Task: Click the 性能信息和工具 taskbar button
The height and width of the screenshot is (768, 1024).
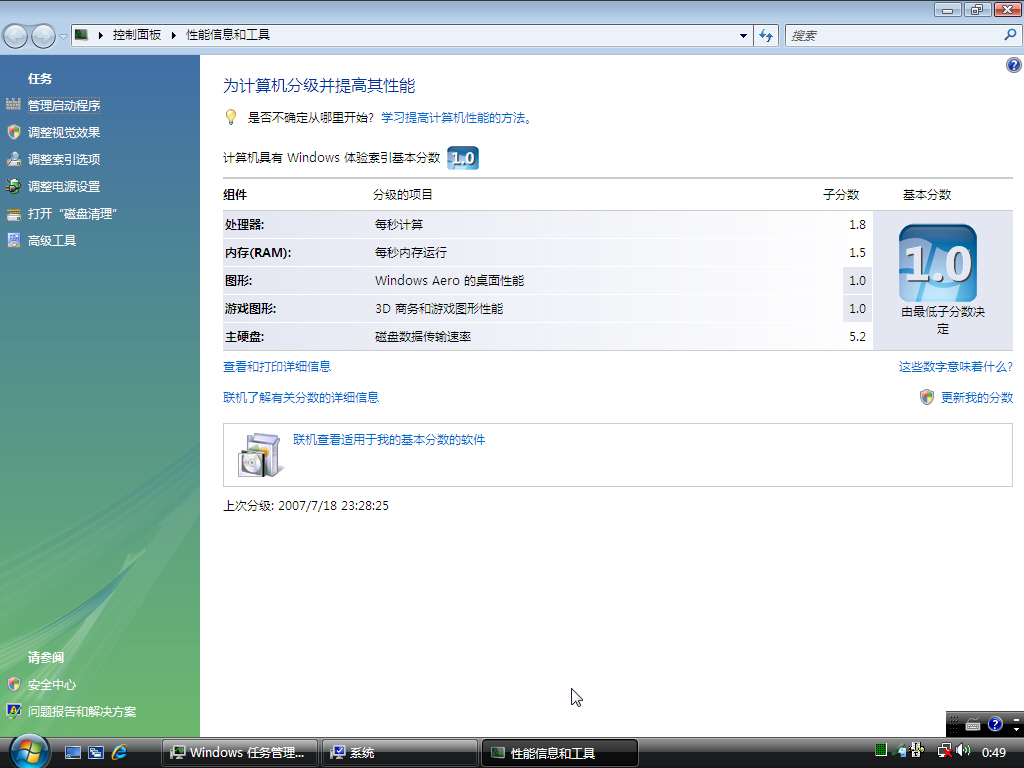Action: click(560, 753)
